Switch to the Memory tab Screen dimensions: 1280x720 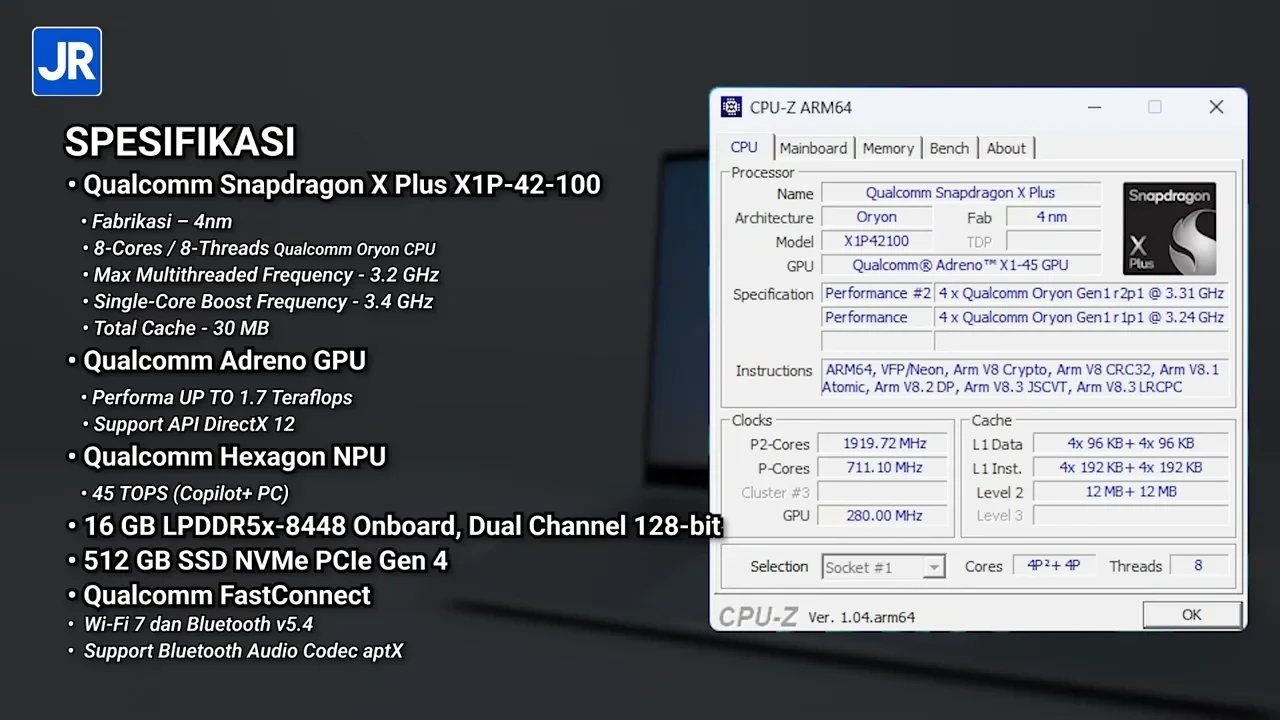click(888, 148)
